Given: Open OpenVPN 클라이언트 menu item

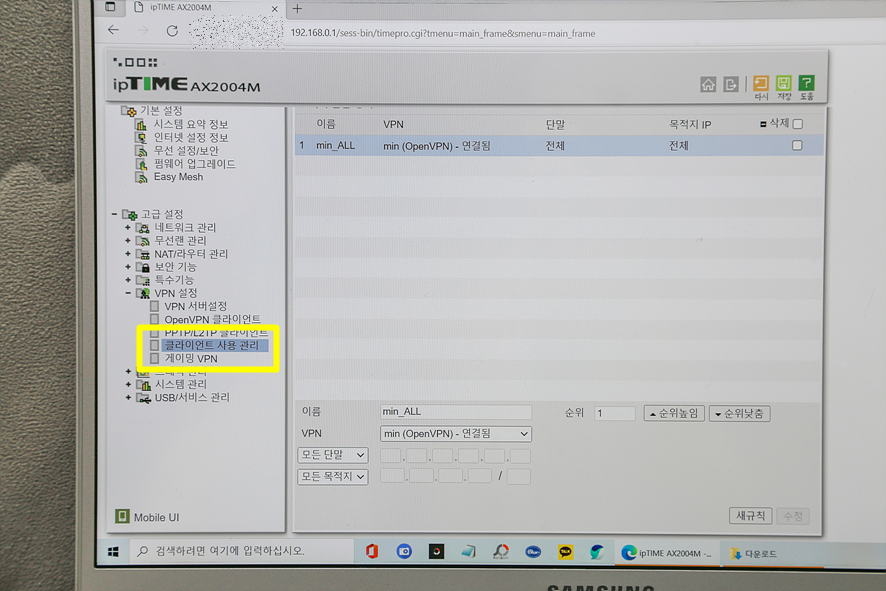Looking at the screenshot, I should pyautogui.click(x=212, y=320).
